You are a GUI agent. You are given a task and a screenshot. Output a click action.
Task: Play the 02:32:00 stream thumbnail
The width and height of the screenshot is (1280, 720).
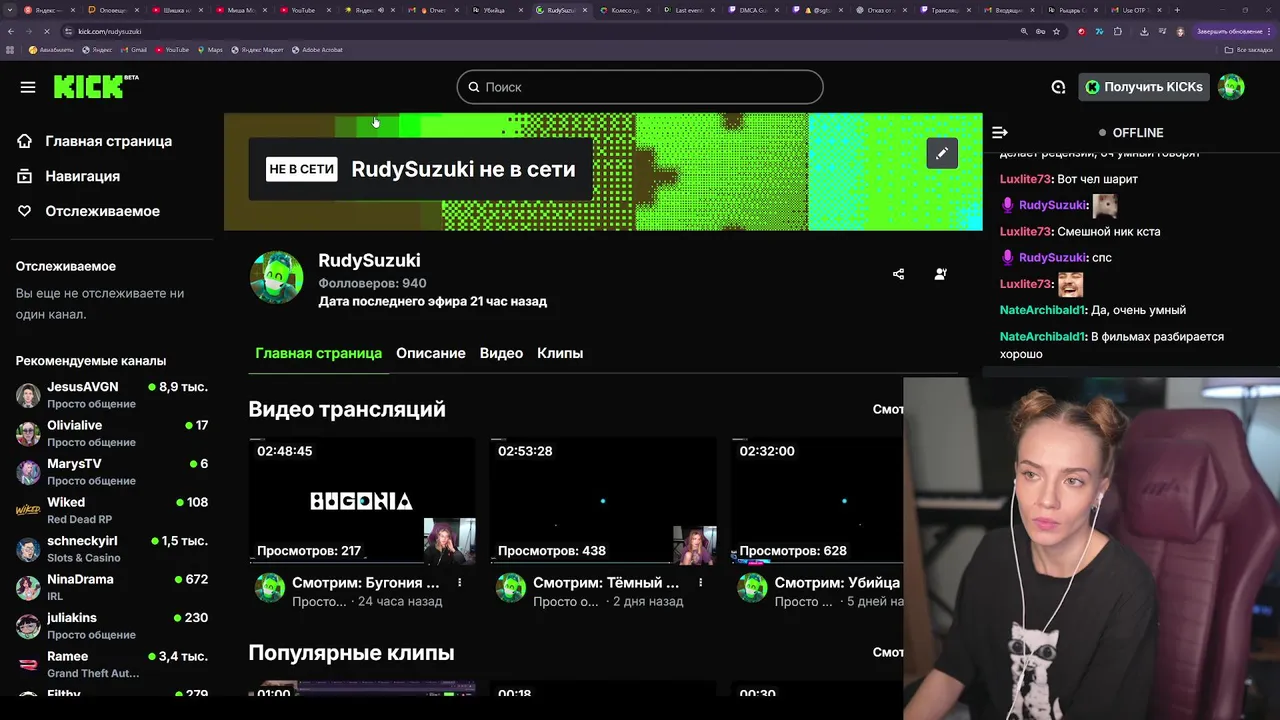817,501
